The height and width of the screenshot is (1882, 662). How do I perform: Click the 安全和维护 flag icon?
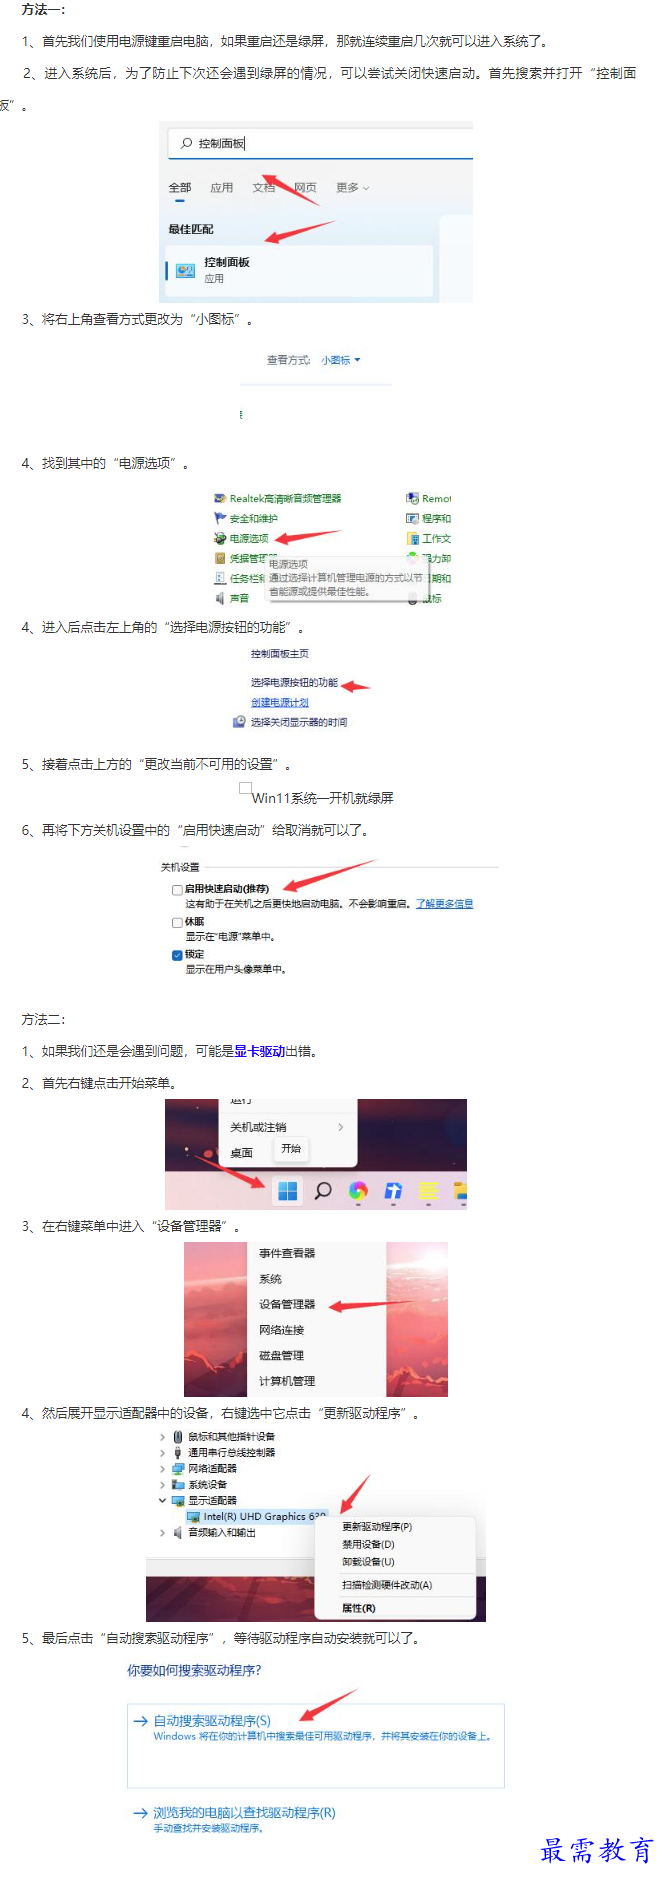click(x=220, y=518)
